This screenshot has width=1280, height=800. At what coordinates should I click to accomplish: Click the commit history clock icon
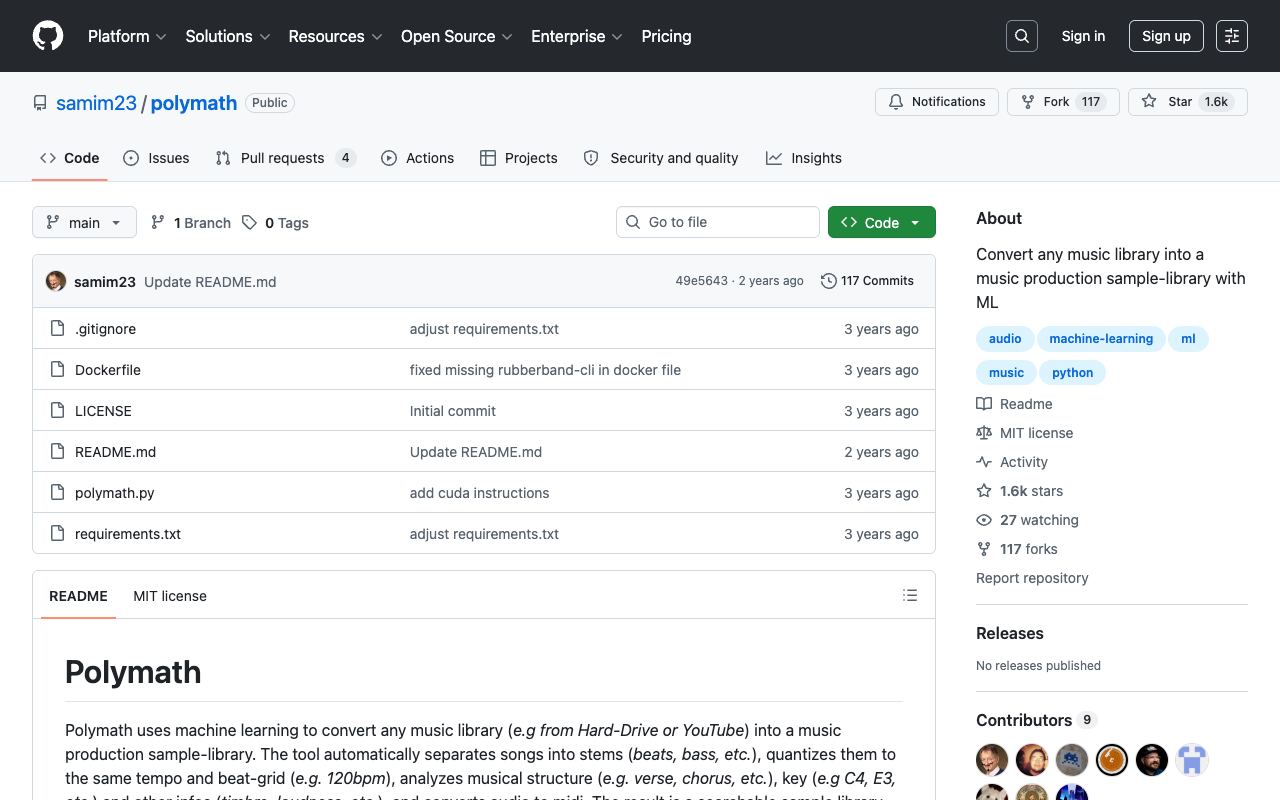tap(829, 281)
